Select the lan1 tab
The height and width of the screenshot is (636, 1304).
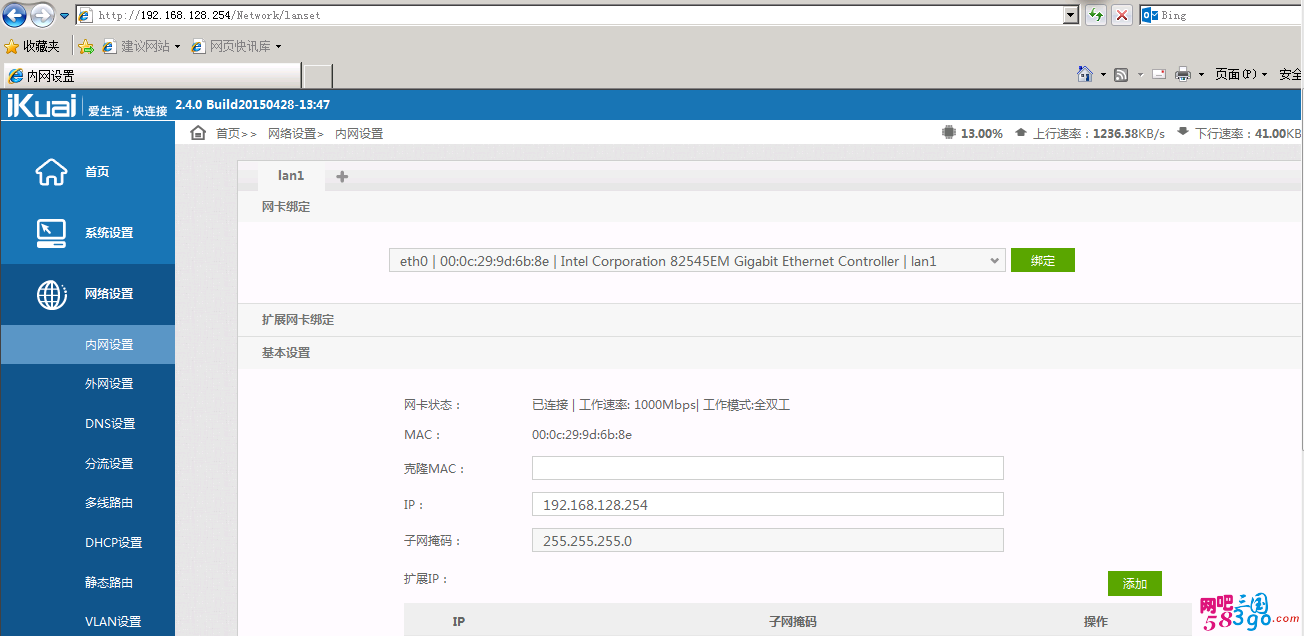(291, 176)
